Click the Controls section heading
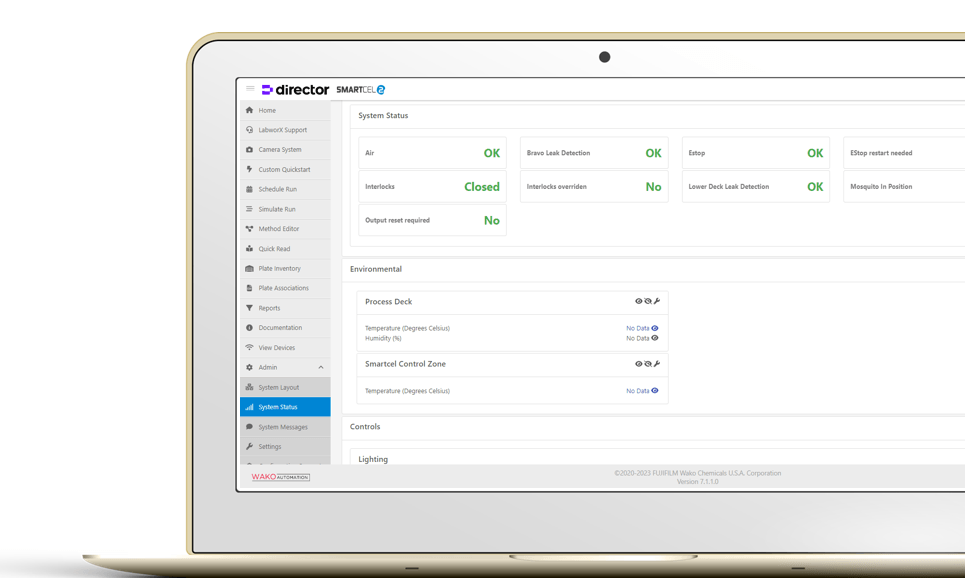The height and width of the screenshot is (578, 965). [x=365, y=427]
